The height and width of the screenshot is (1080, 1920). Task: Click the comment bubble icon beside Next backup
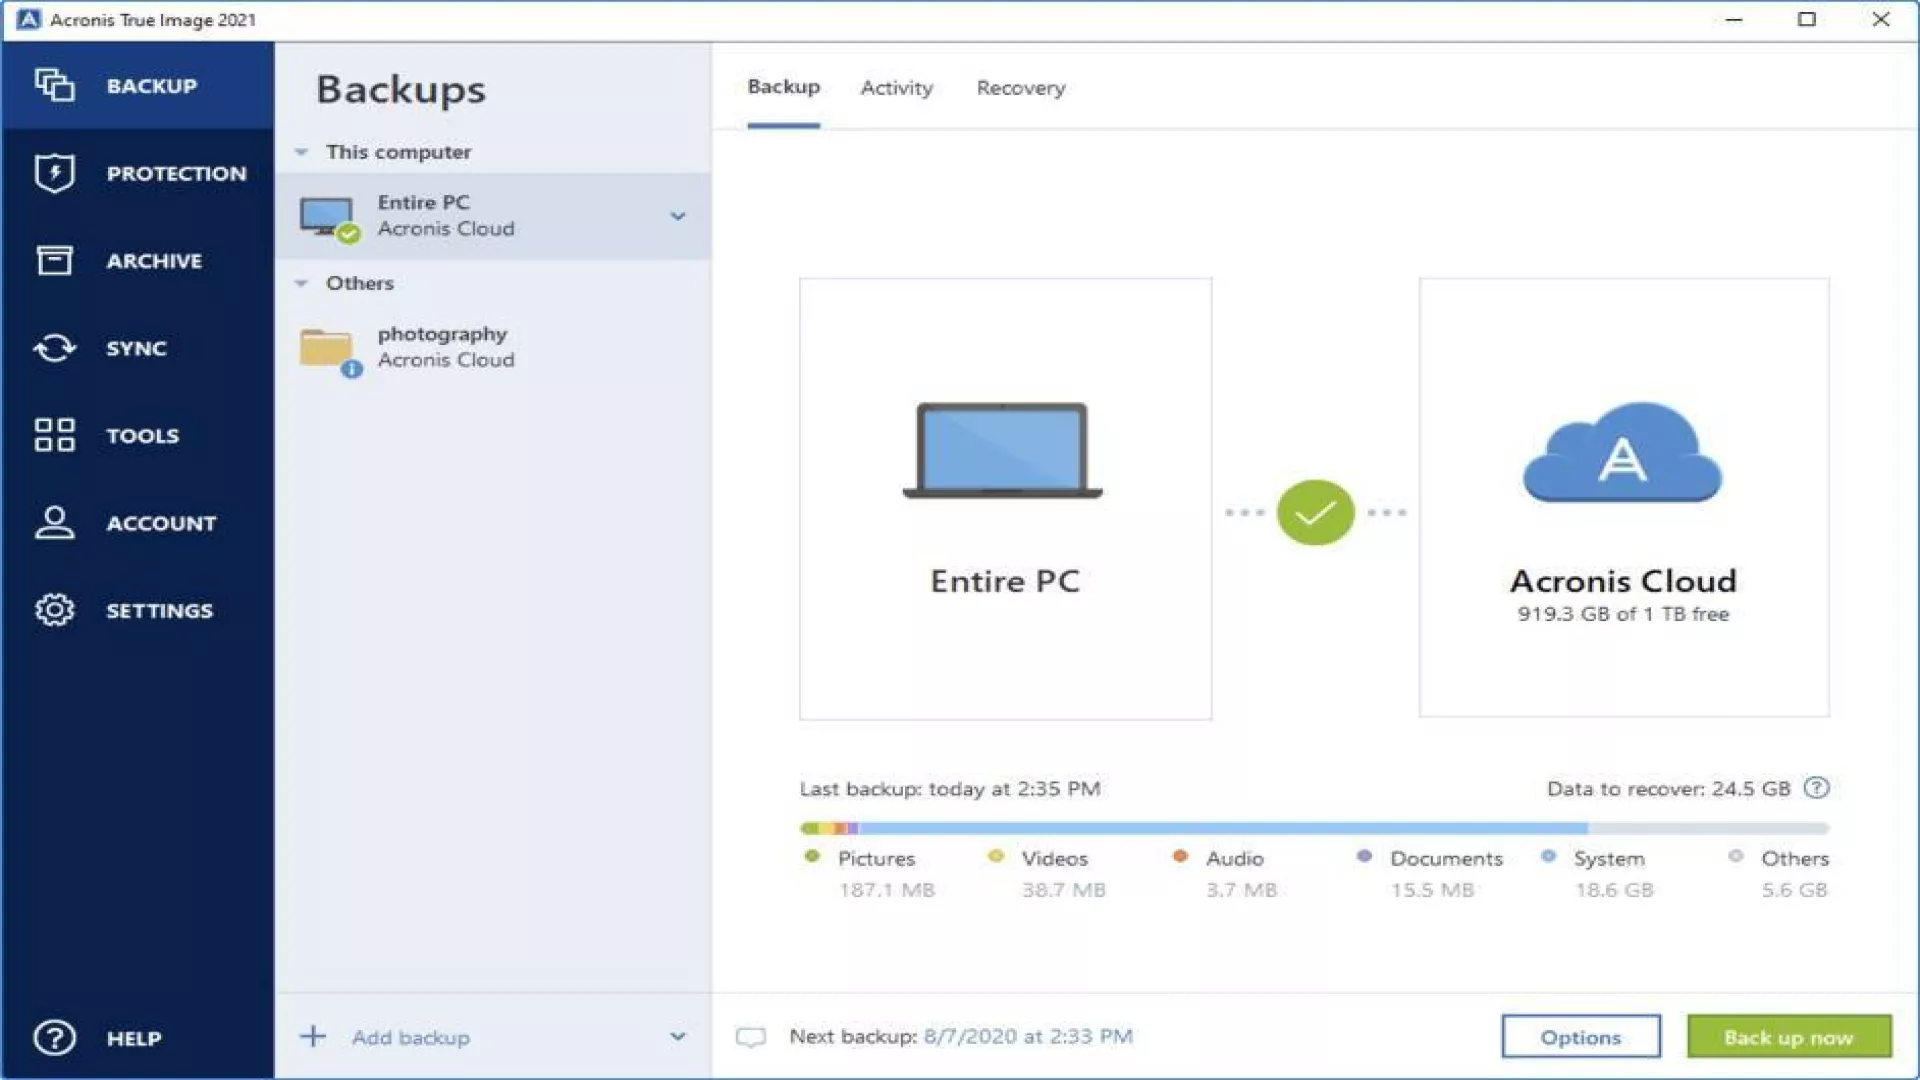click(750, 1037)
